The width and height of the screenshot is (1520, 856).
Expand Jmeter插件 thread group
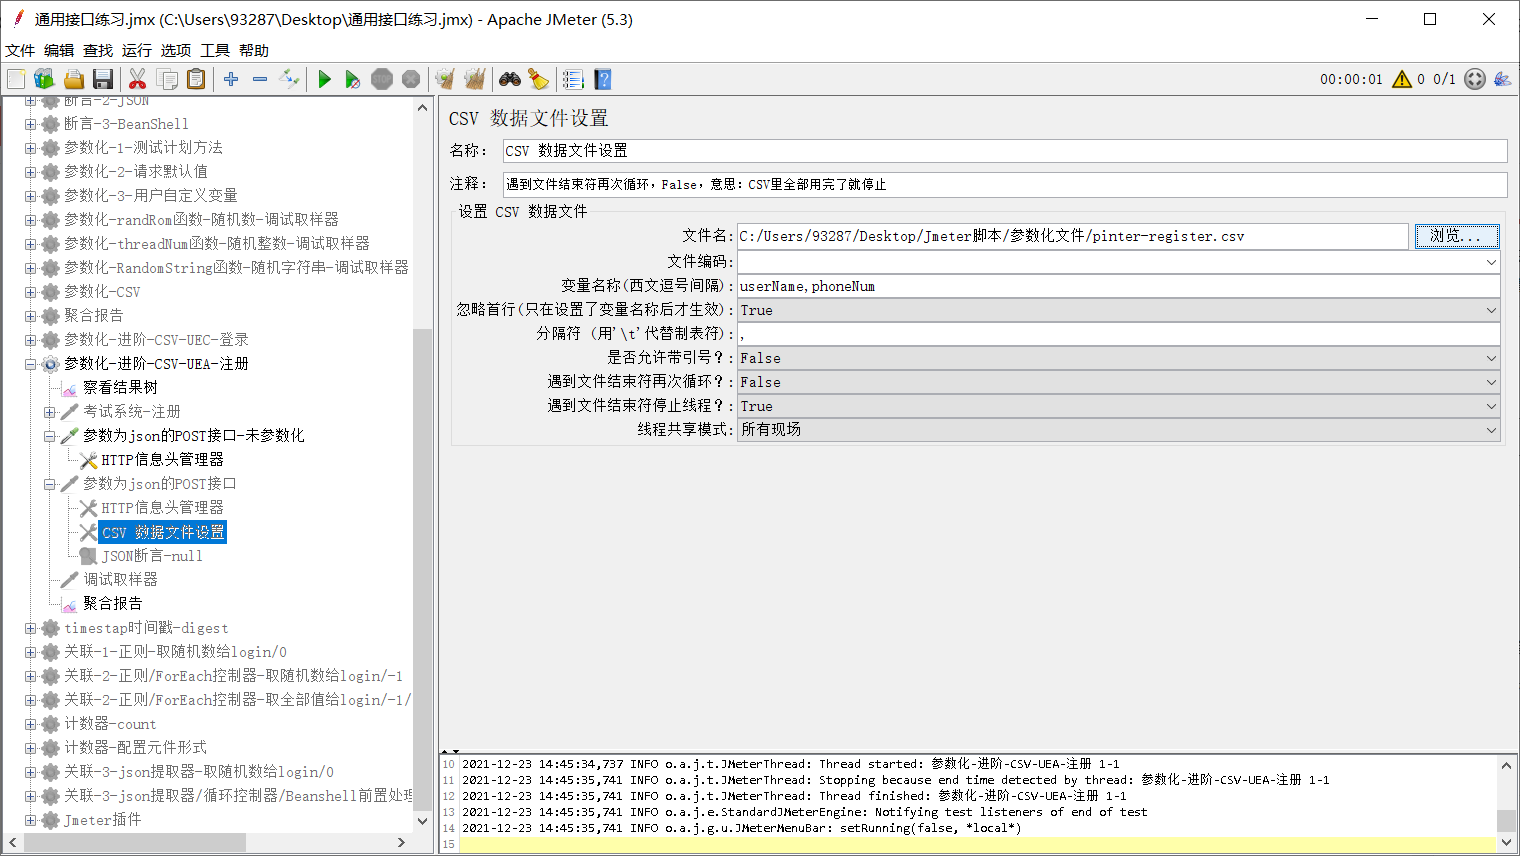click(x=30, y=820)
